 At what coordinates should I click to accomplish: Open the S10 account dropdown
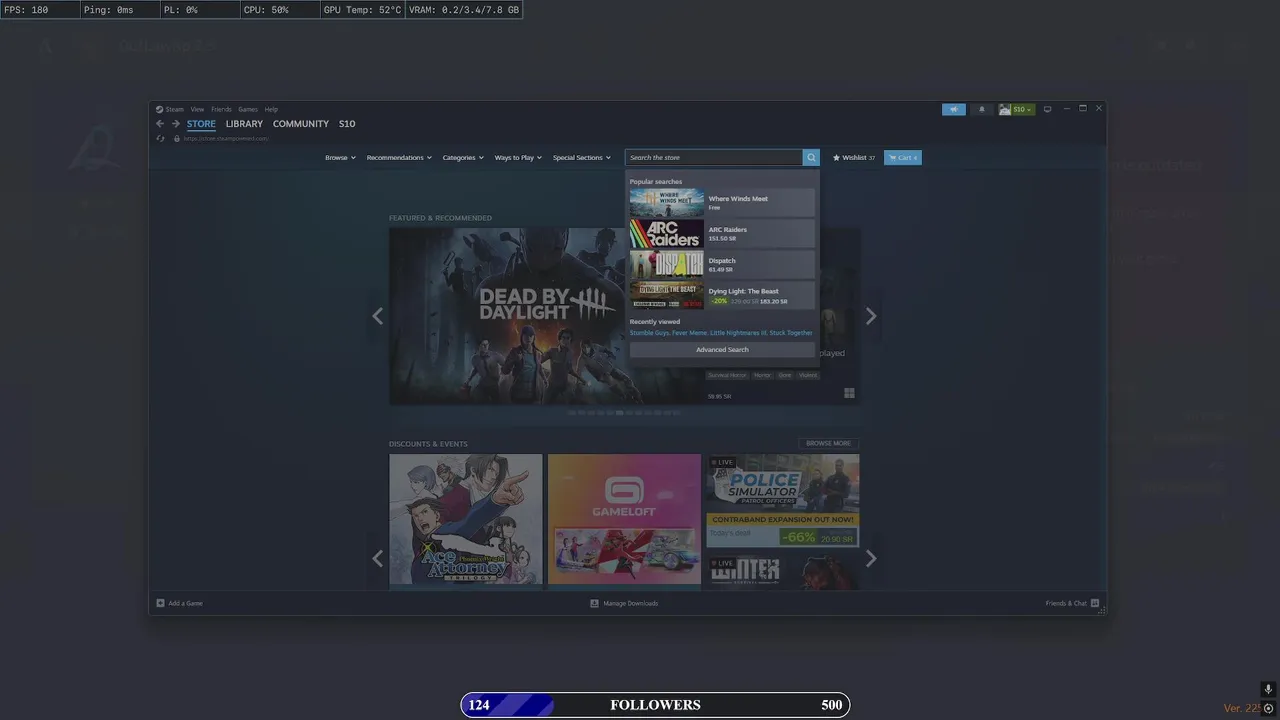[1016, 109]
